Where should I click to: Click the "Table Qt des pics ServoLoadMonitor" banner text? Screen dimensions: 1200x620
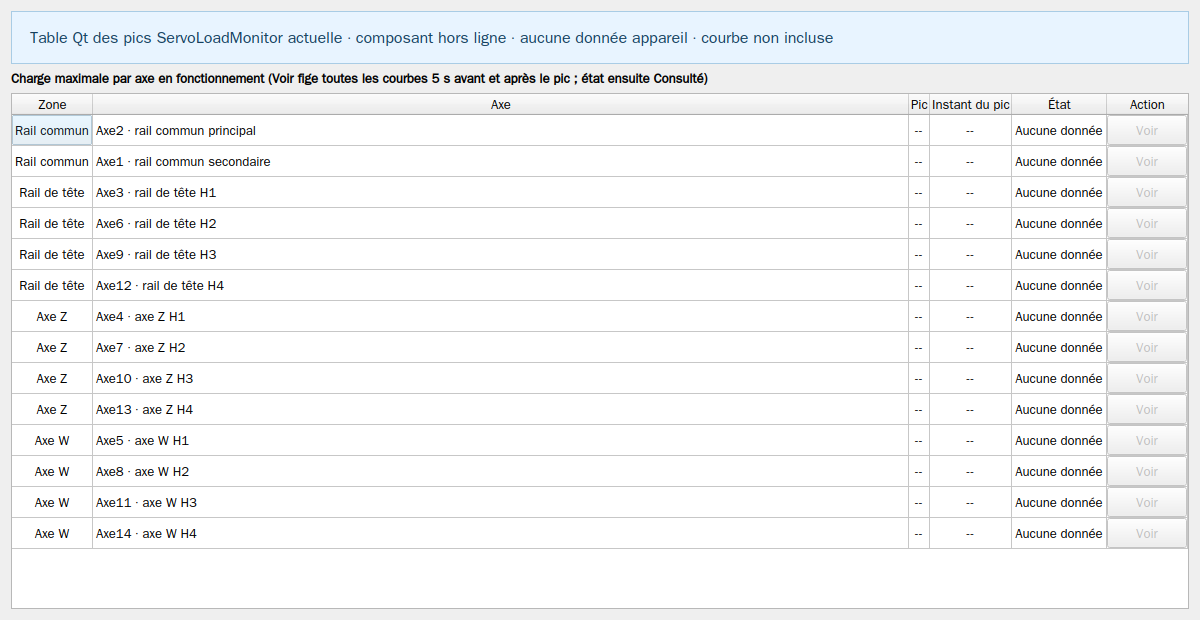[158, 38]
